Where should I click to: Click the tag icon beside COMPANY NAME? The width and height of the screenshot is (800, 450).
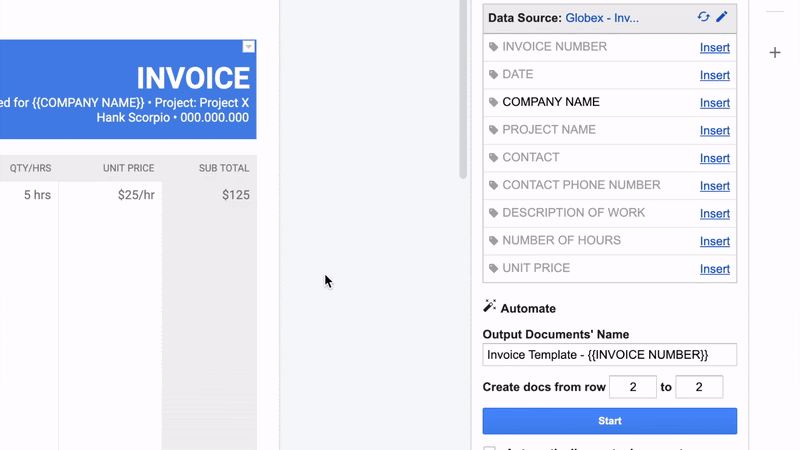[x=493, y=102]
